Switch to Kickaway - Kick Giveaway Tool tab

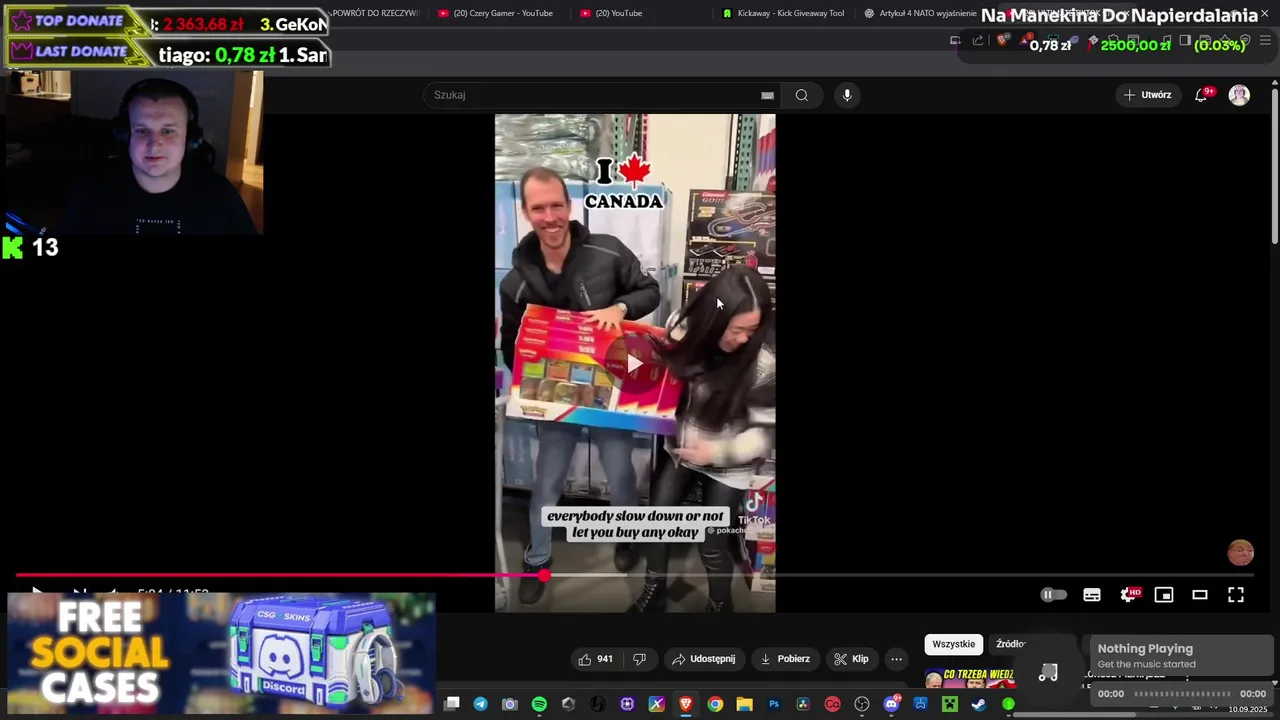click(x=783, y=13)
